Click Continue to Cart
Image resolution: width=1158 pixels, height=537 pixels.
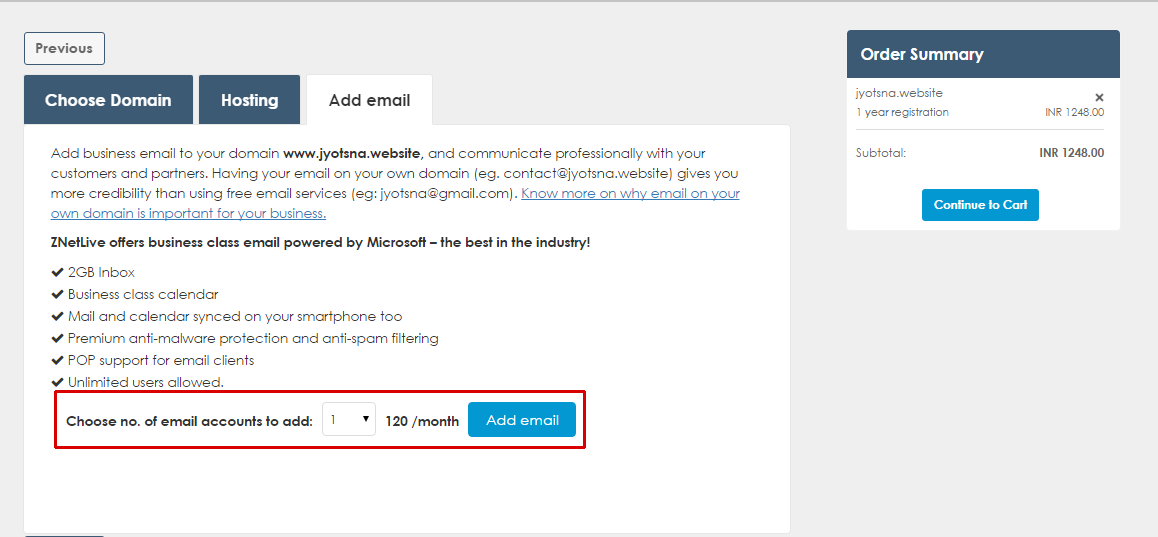point(980,205)
